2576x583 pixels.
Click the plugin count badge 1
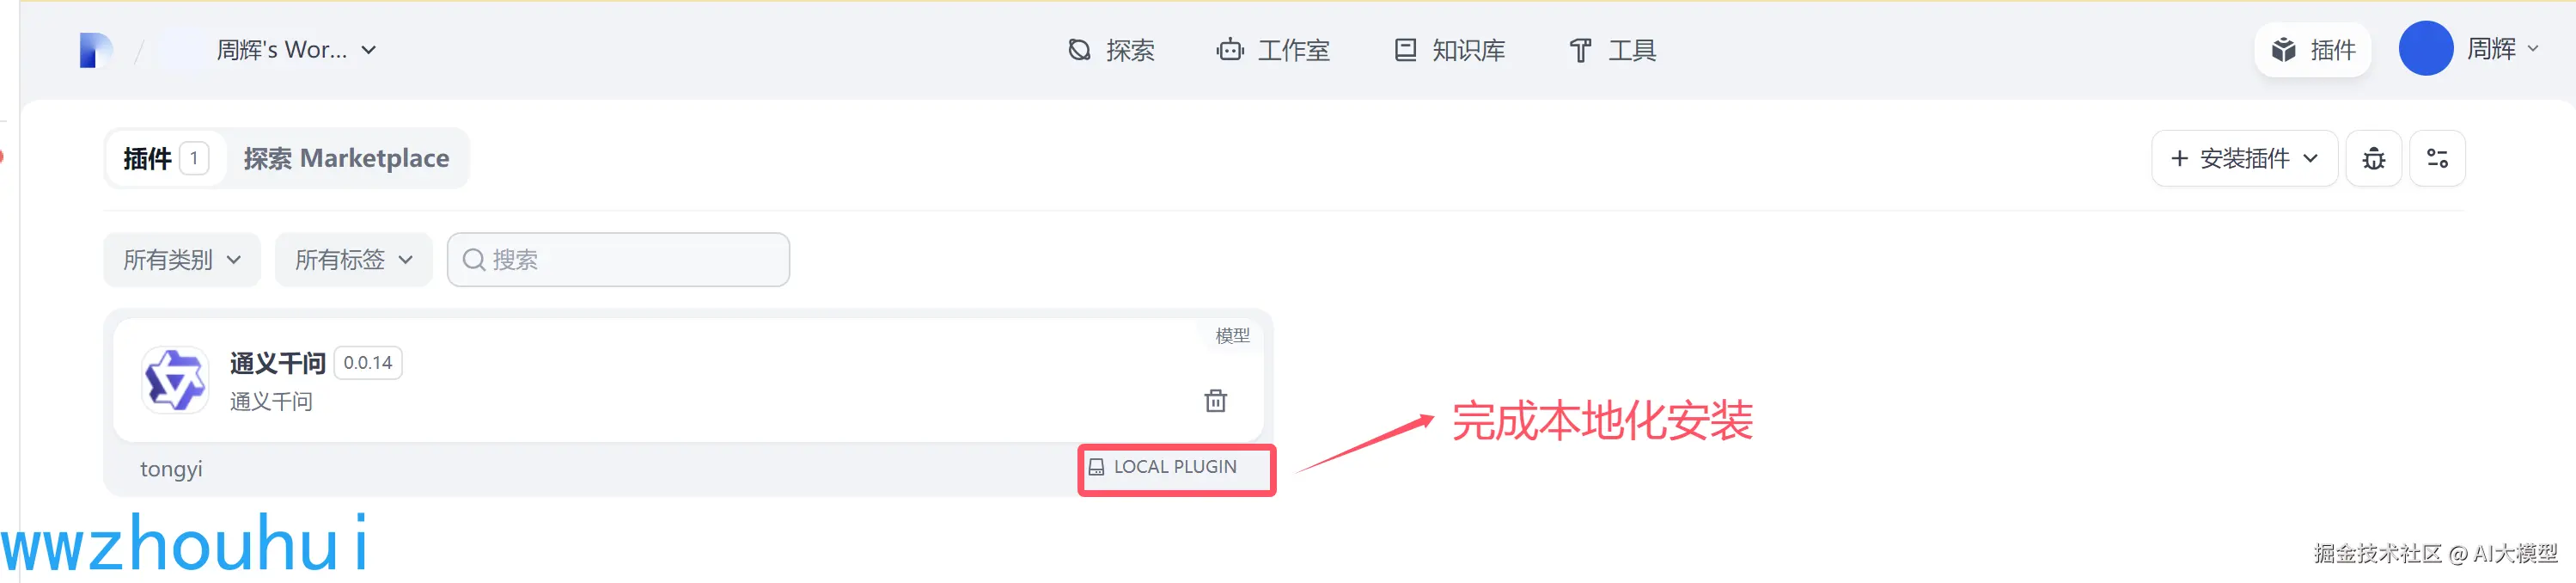194,158
